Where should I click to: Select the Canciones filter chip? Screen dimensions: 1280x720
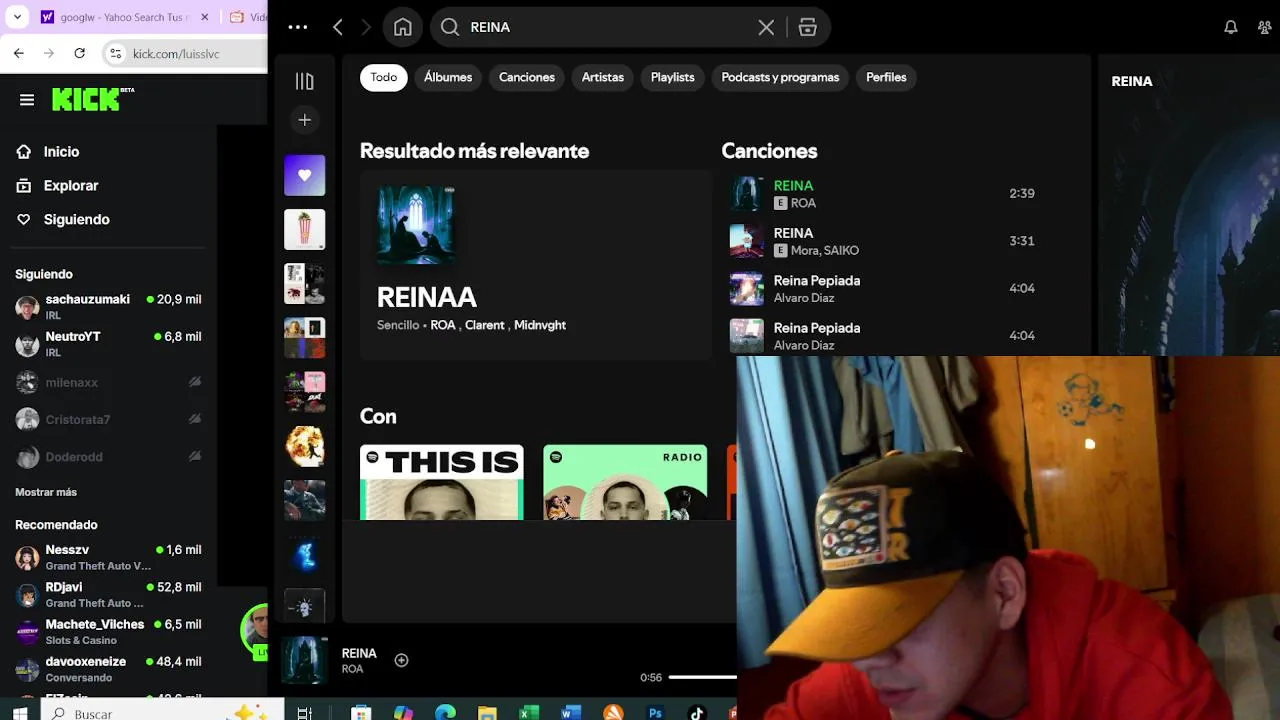(527, 77)
